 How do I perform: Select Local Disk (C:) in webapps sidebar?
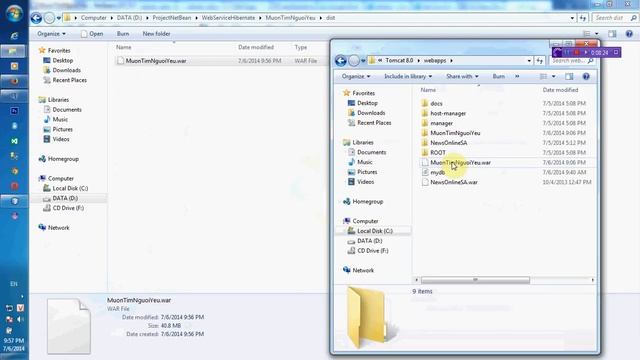[374, 231]
